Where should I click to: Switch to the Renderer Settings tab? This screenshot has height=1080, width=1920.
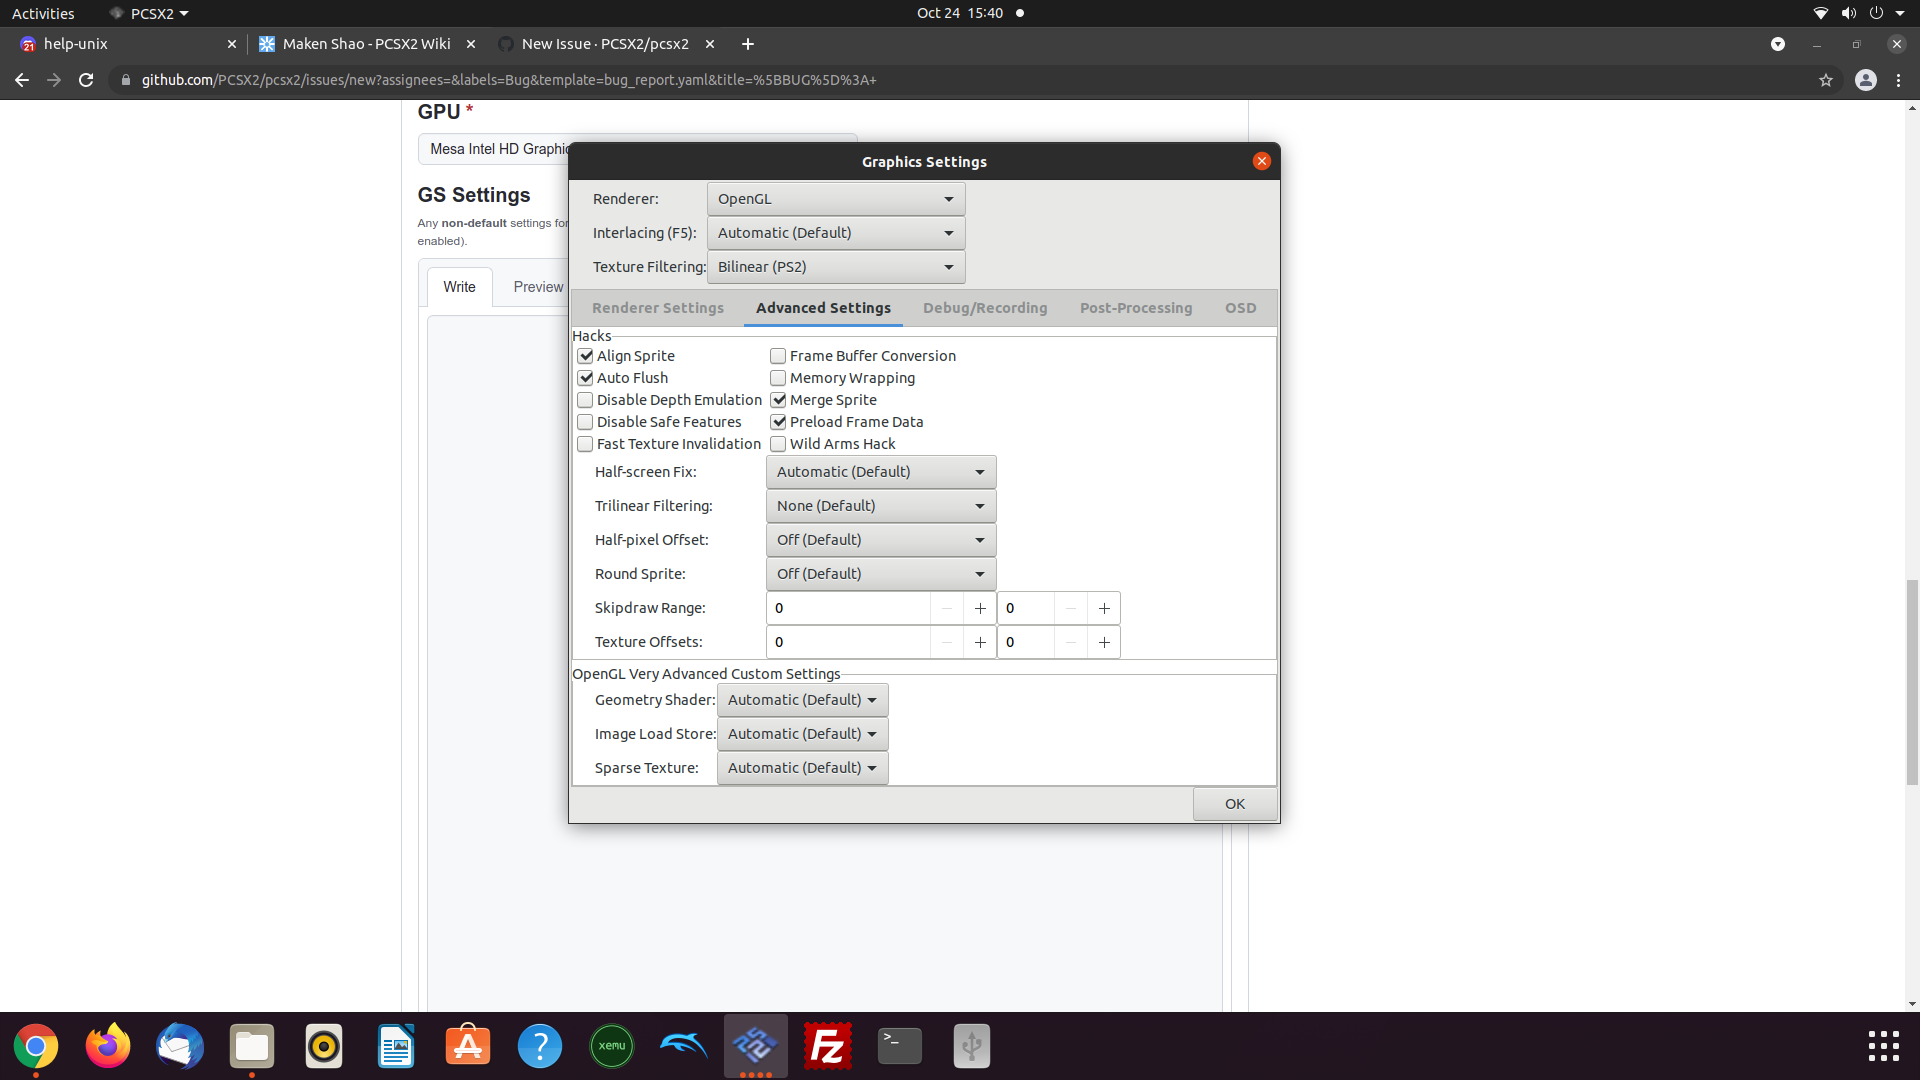(658, 308)
